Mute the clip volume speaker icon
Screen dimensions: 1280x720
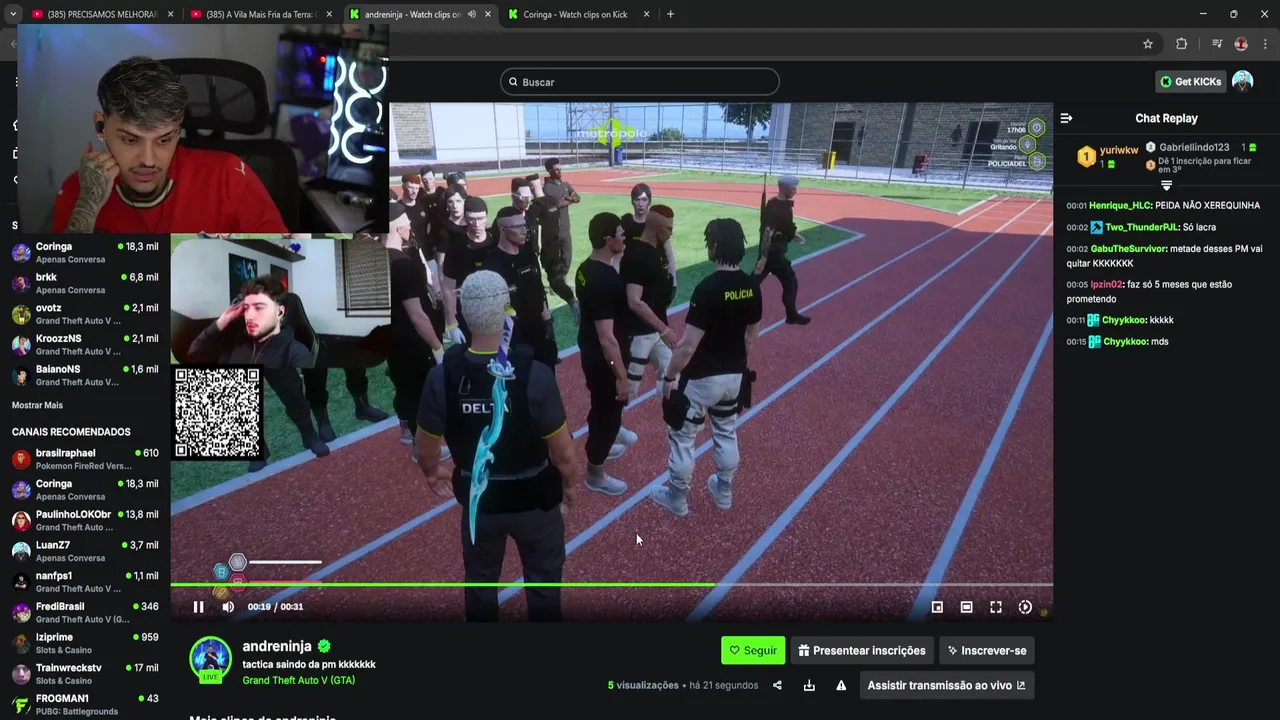click(228, 607)
